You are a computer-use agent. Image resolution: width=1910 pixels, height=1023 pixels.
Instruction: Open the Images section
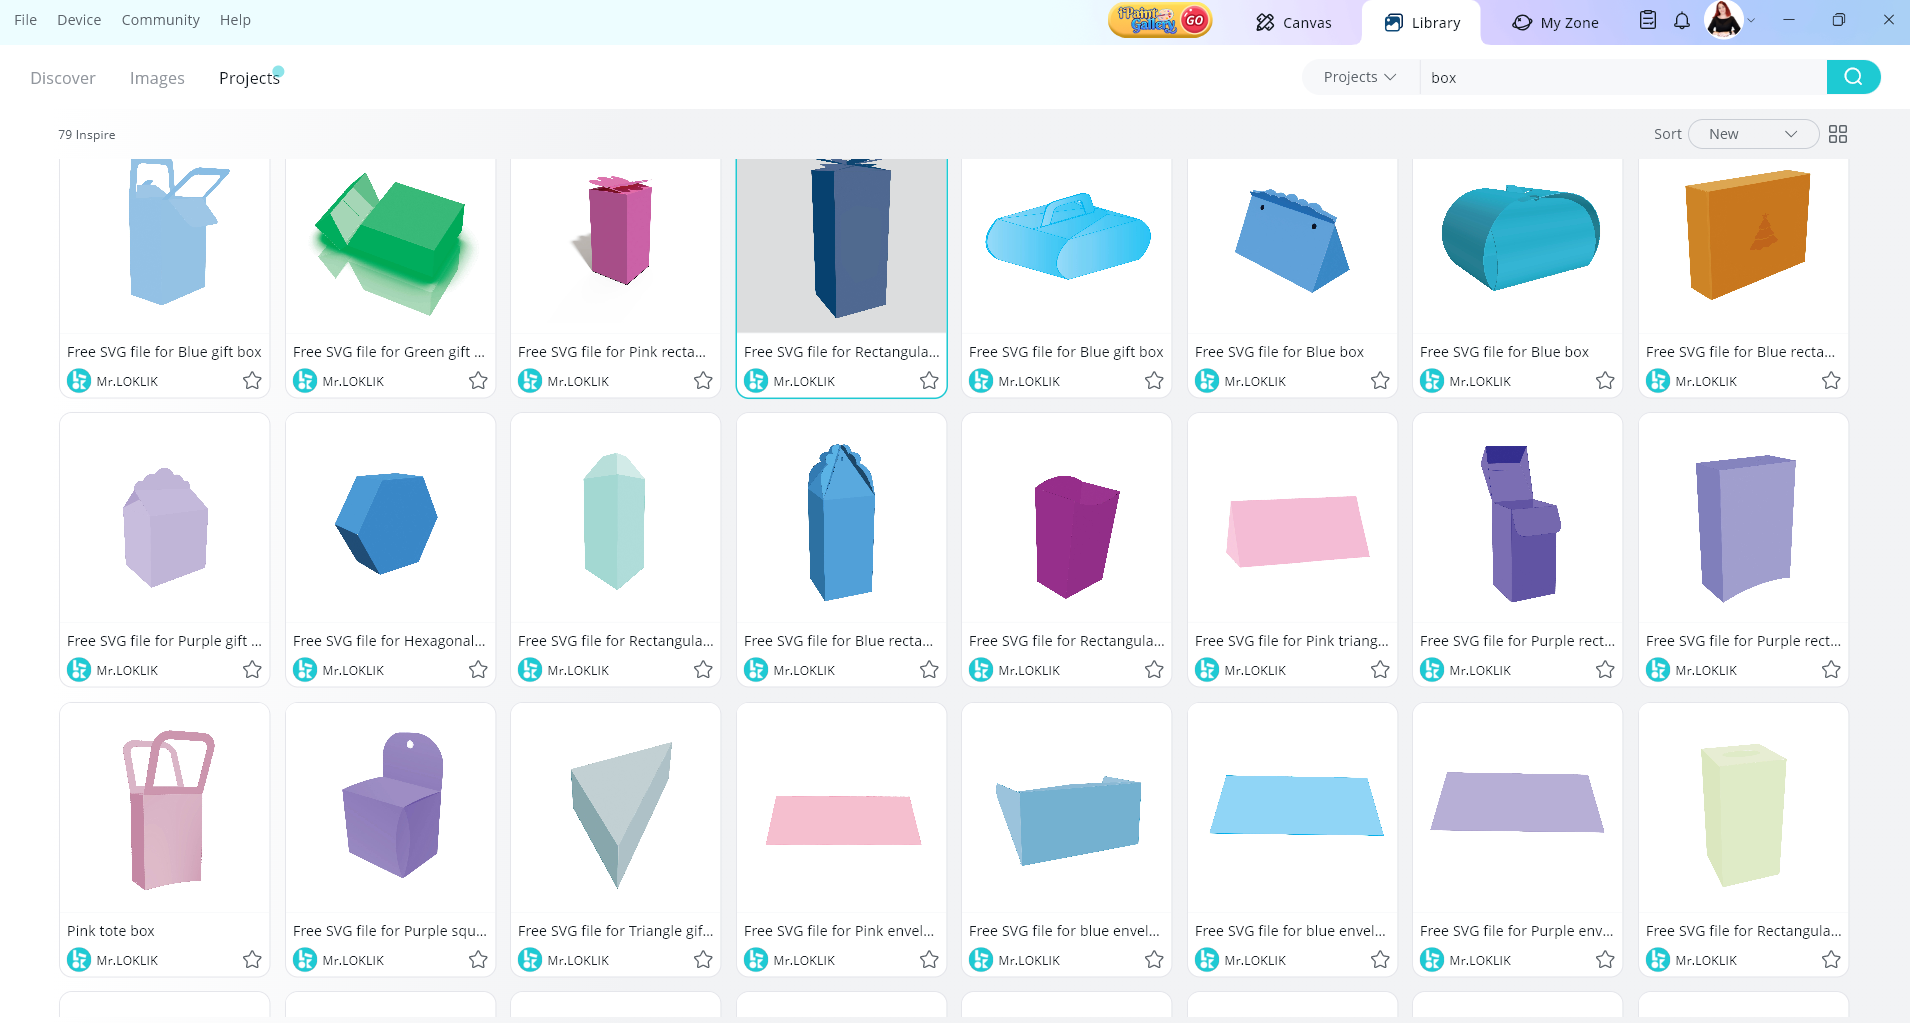157,78
